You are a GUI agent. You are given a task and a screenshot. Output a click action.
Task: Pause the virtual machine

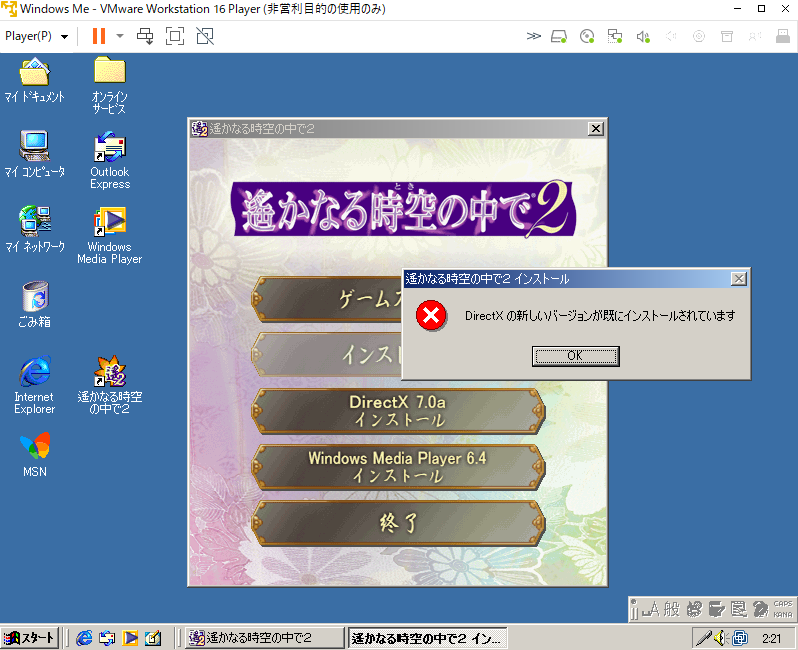99,36
